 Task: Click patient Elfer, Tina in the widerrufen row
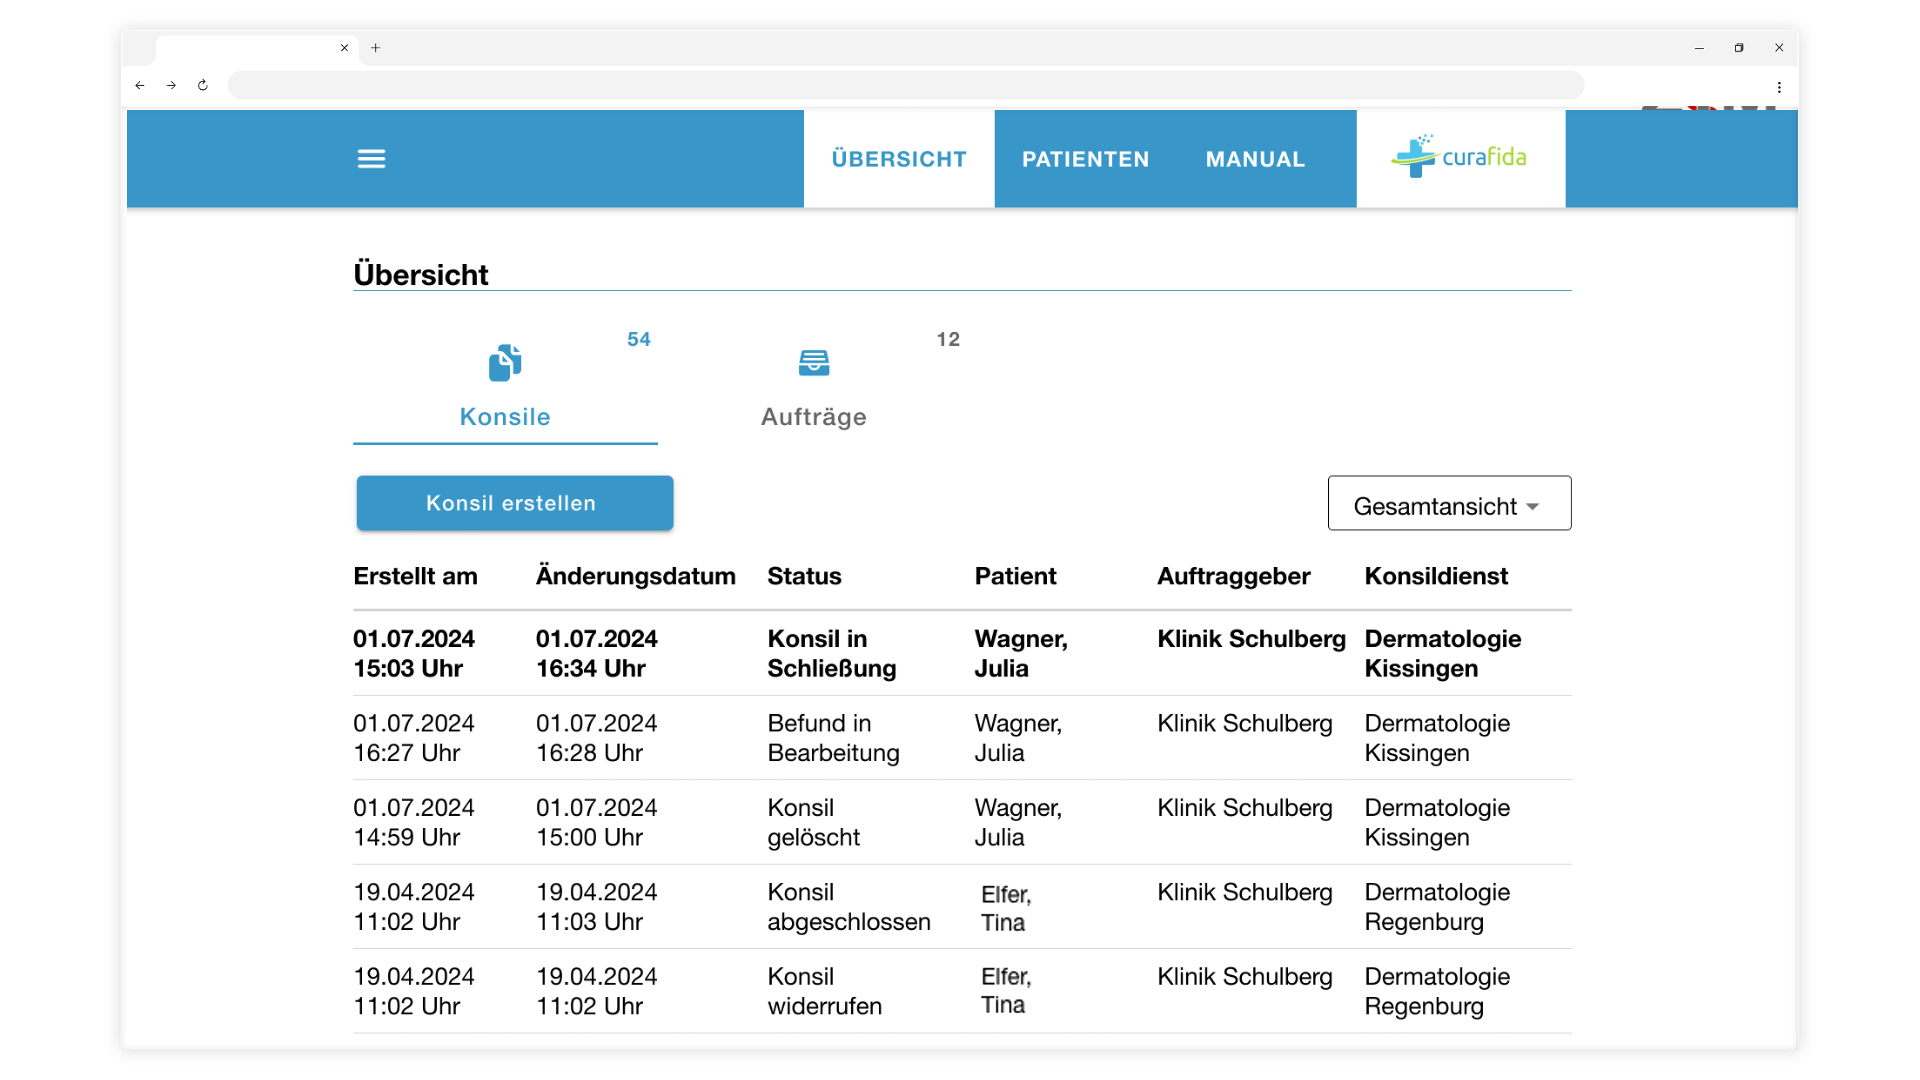point(1006,991)
